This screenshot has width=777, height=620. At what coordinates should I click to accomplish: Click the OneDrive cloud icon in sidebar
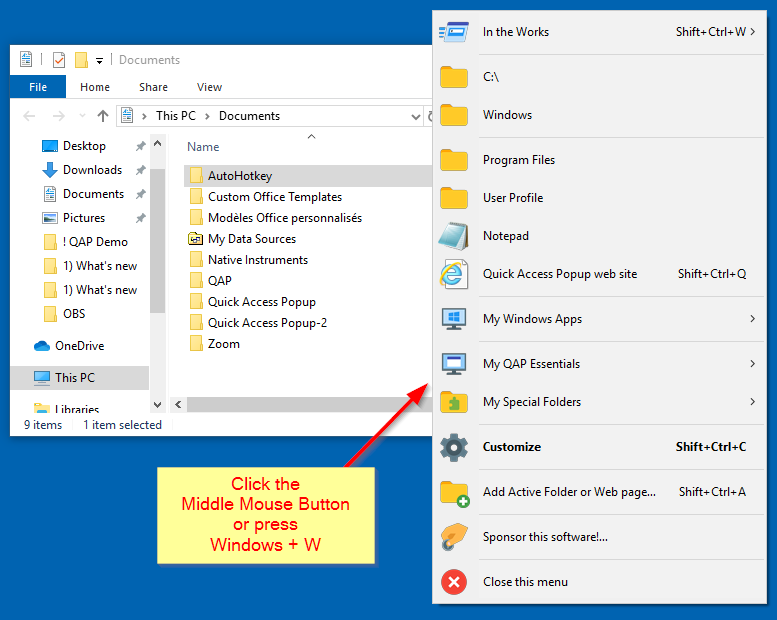(x=42, y=346)
